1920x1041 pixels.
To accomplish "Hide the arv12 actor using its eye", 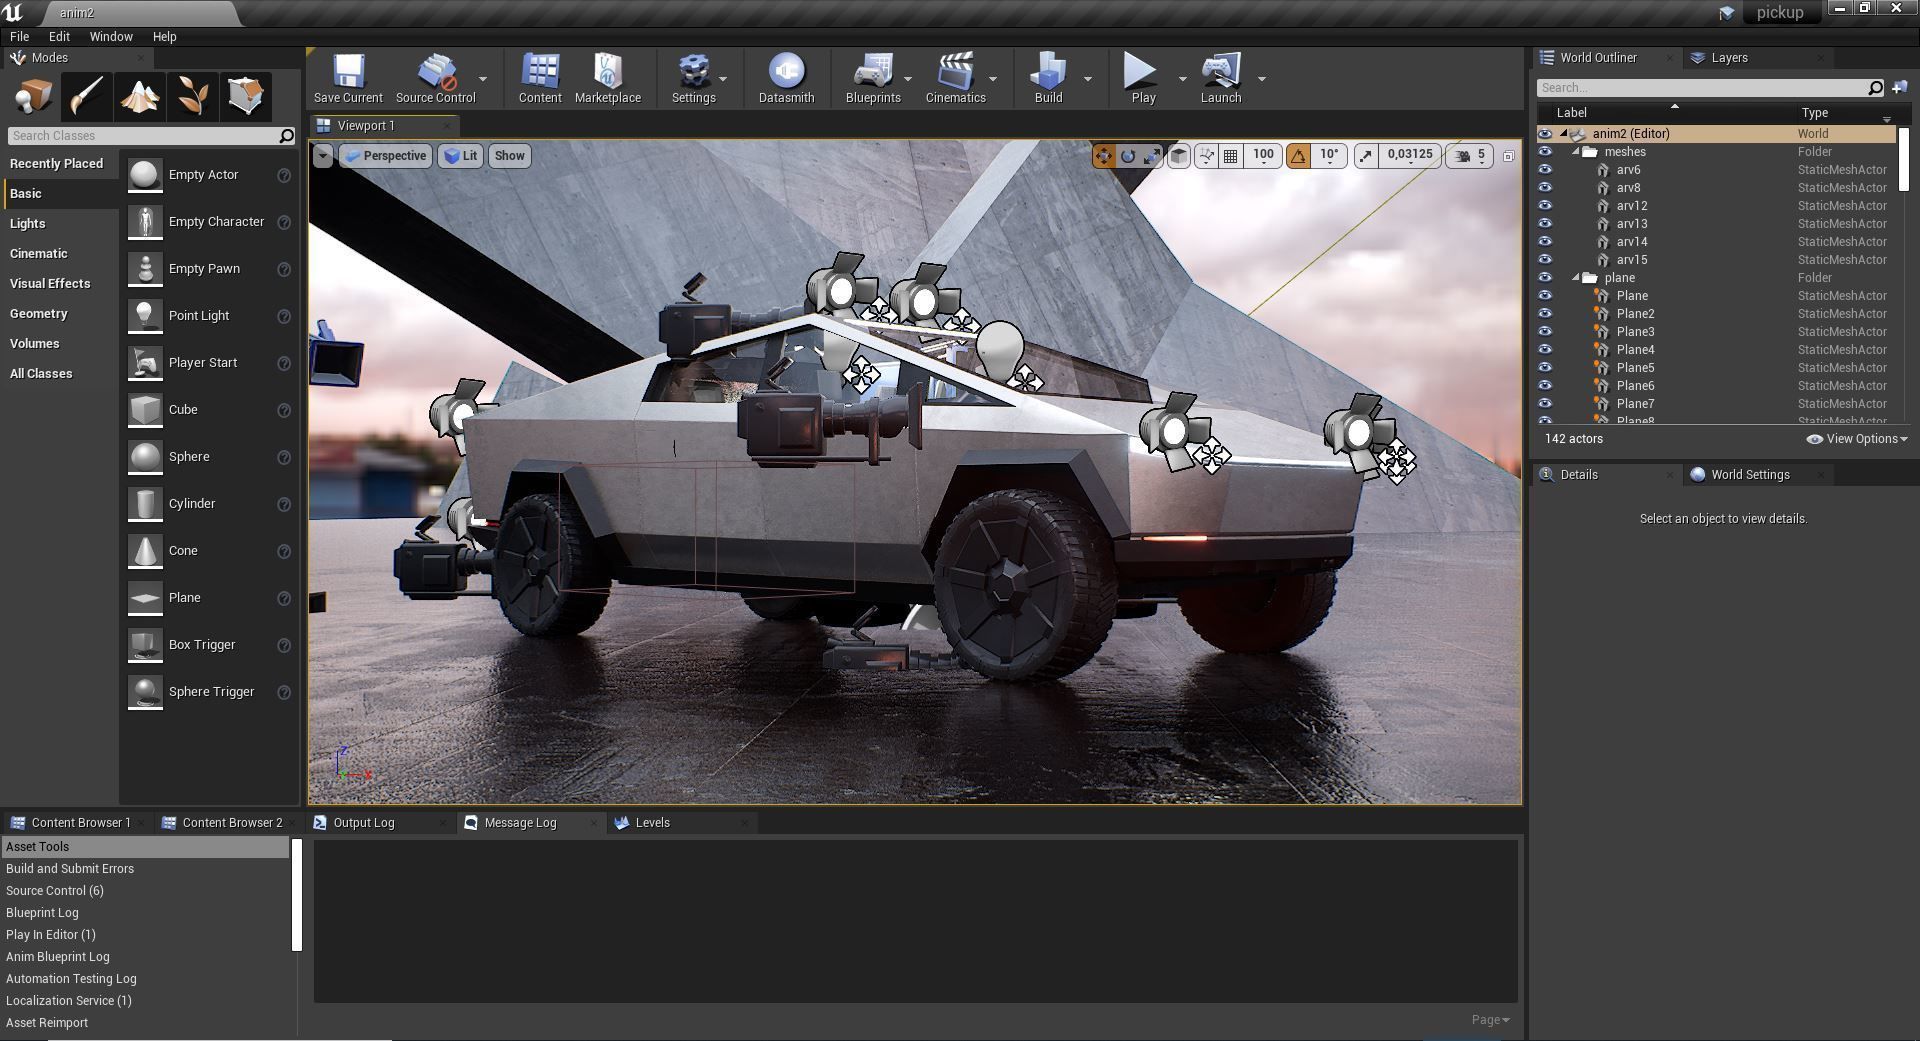I will (1545, 206).
